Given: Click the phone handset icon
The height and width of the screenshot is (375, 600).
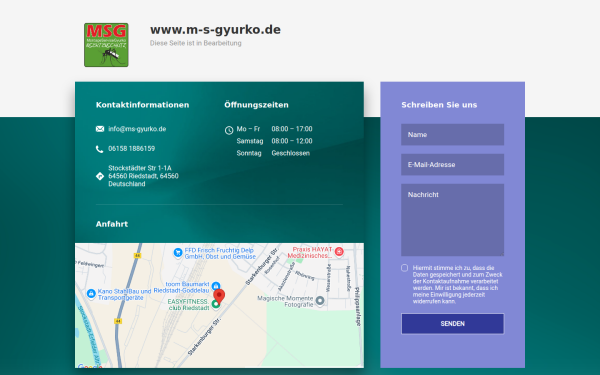Looking at the screenshot, I should click(x=99, y=149).
